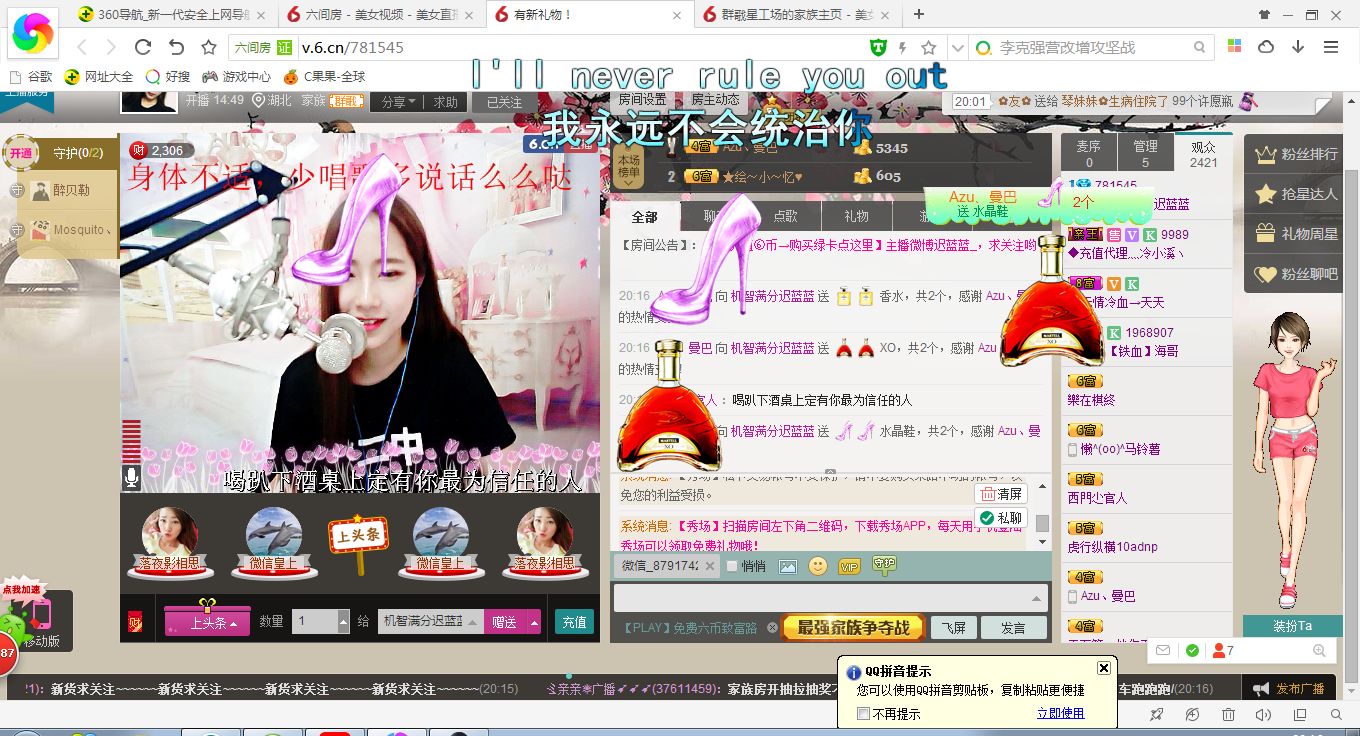This screenshot has height=736, width=1360.
Task: Click the VIP badge icon in chat toolbar
Action: tap(849, 567)
